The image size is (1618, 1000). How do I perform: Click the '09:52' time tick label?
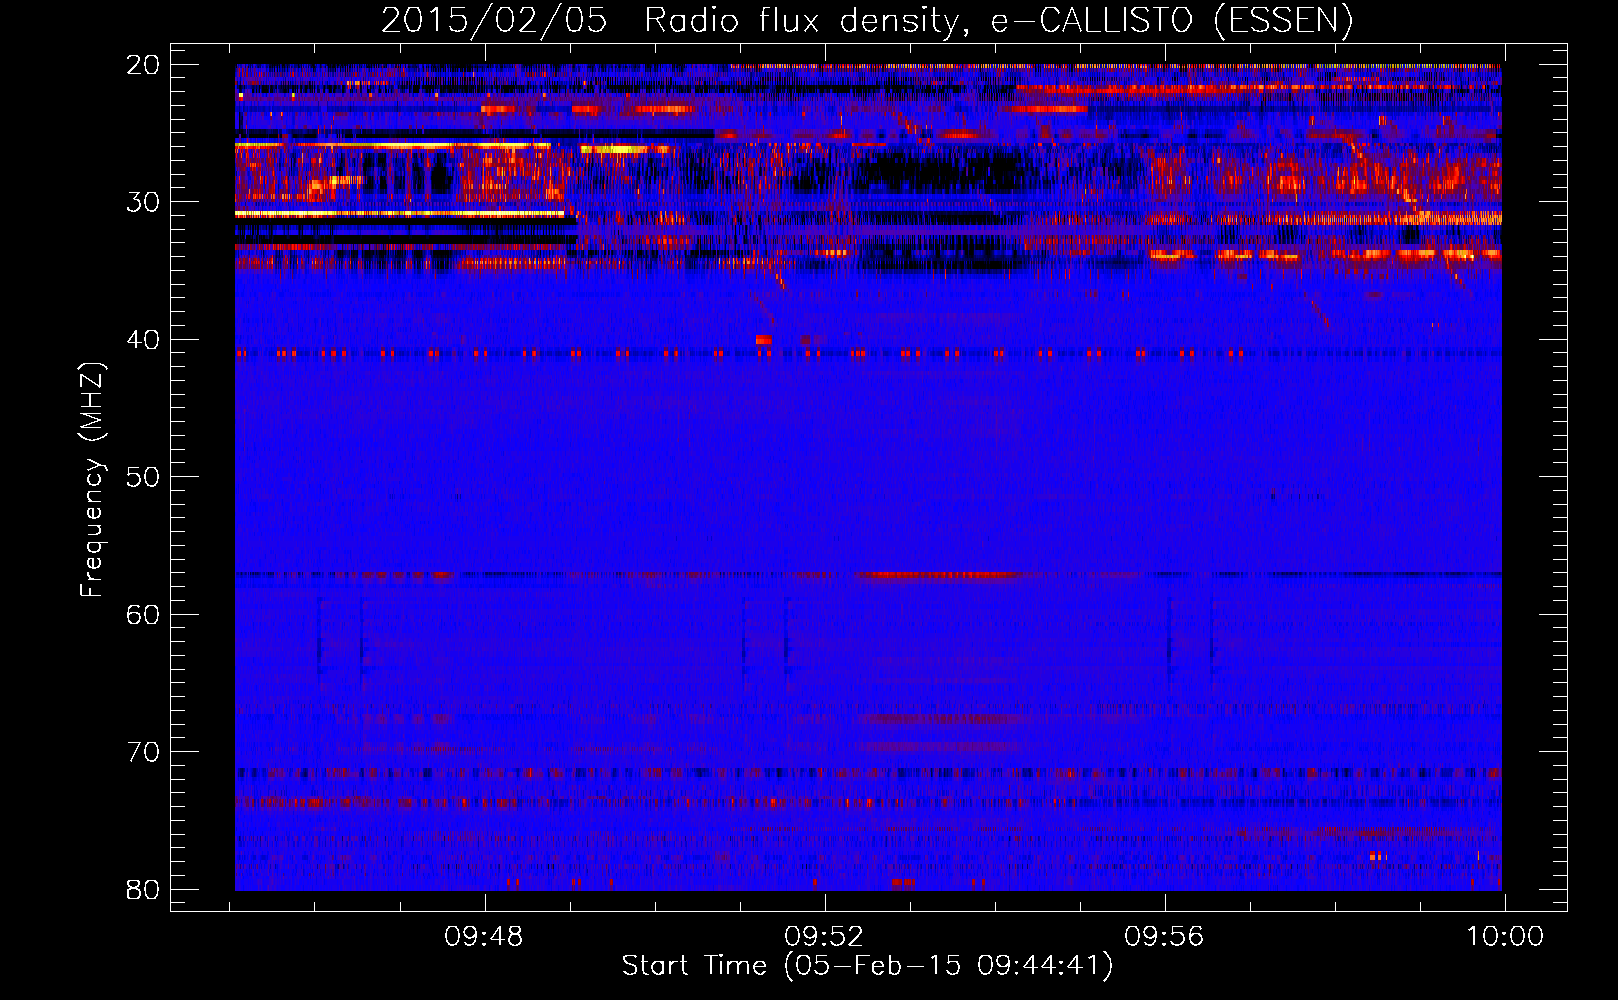click(824, 937)
